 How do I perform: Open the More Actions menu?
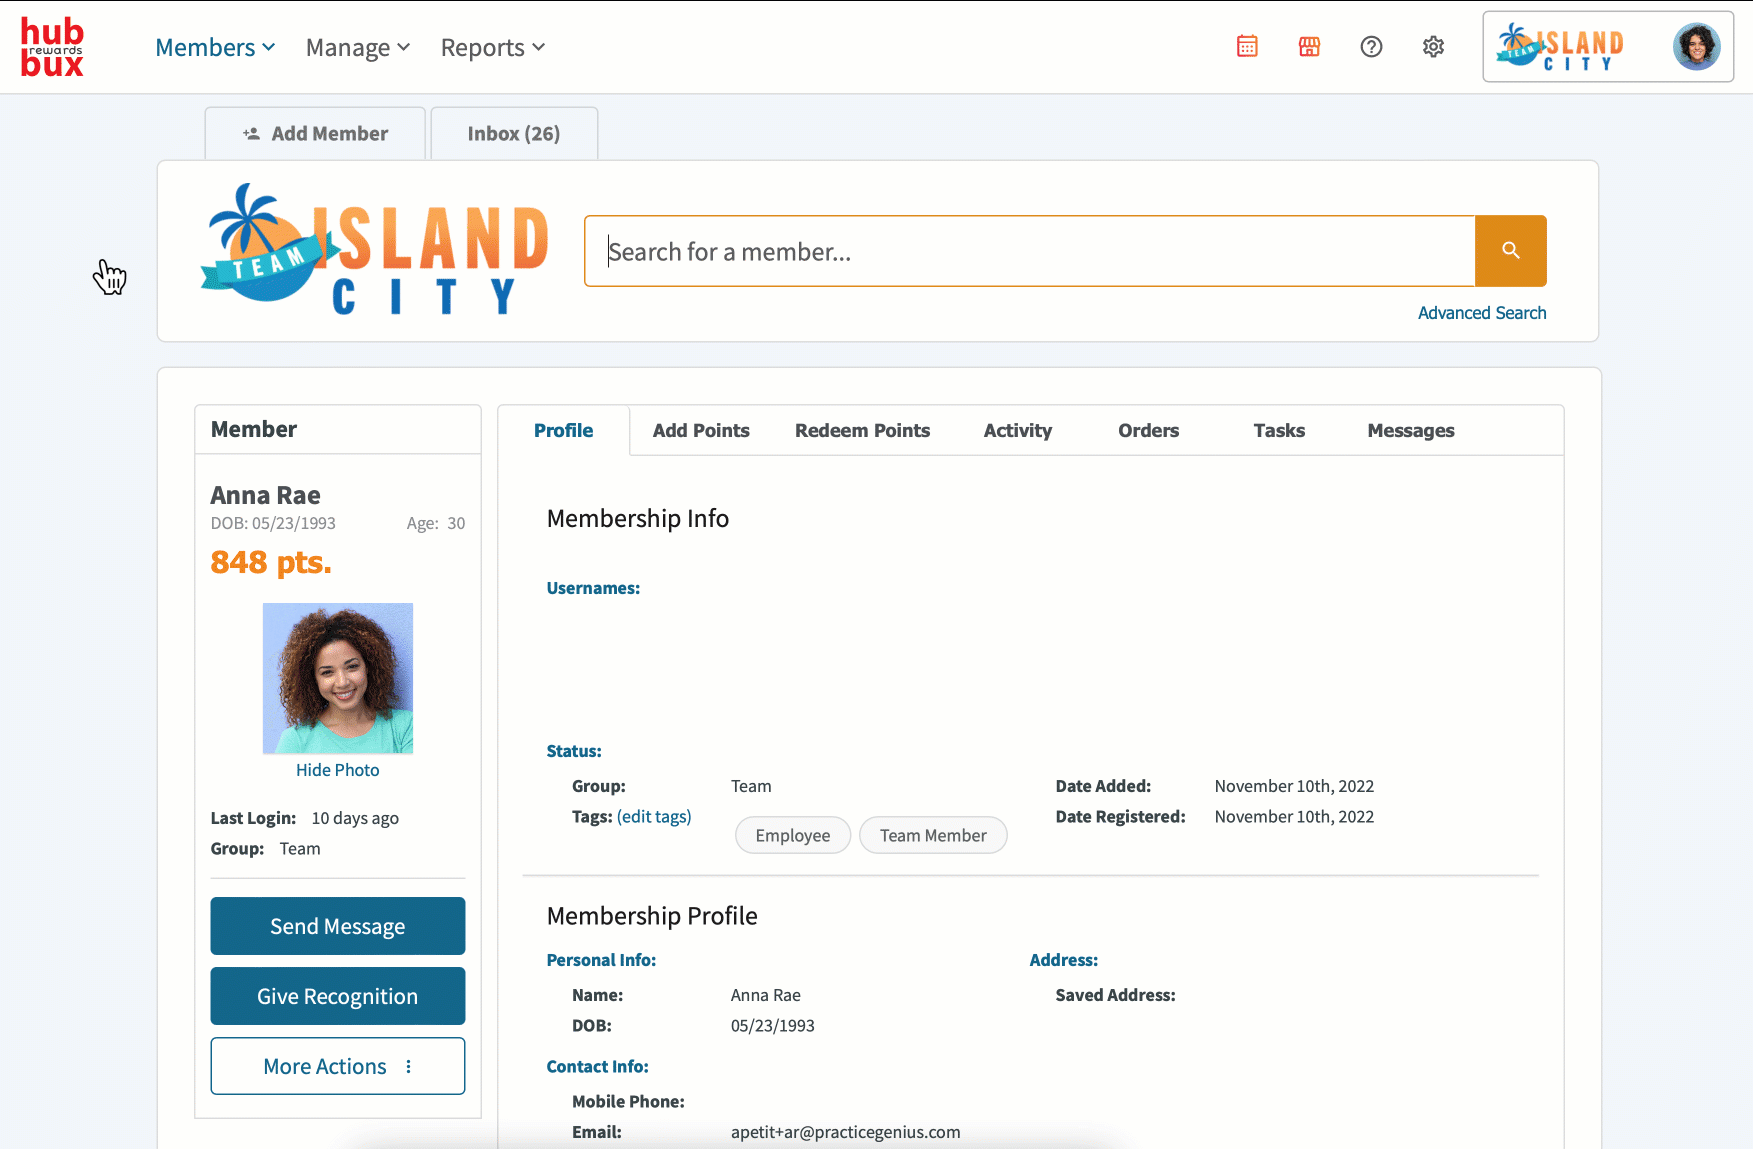tap(337, 1066)
